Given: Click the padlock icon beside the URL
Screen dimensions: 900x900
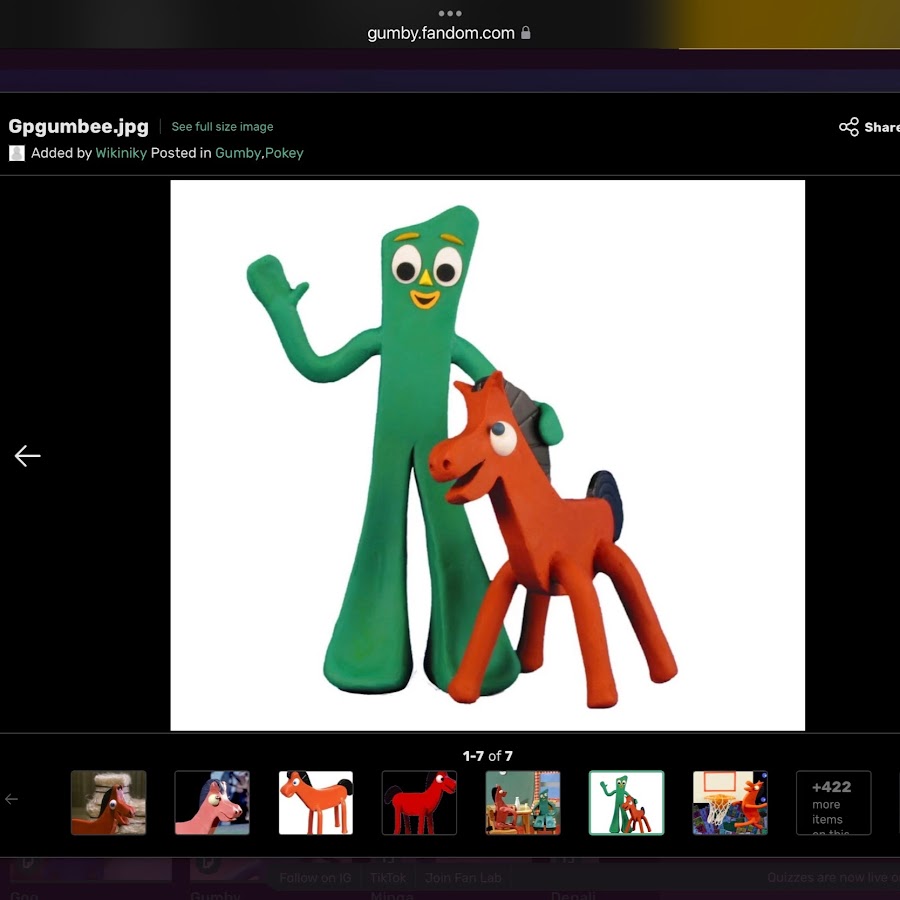Looking at the screenshot, I should (x=525, y=33).
